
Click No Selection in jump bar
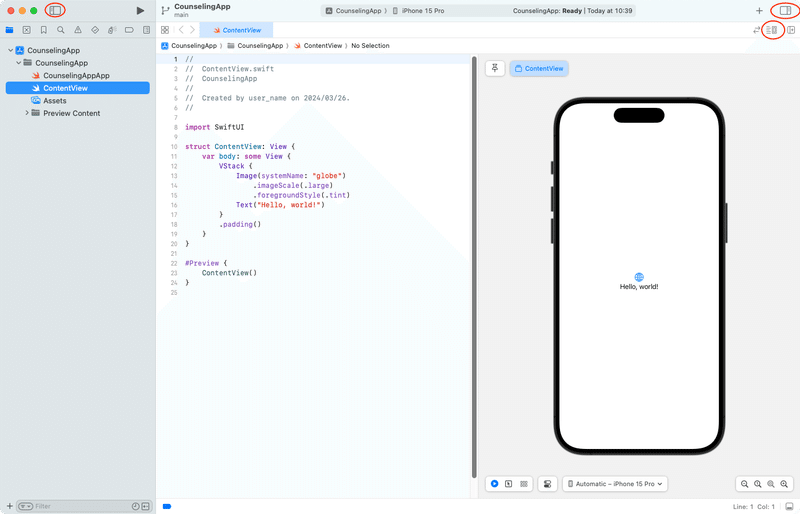click(x=370, y=45)
